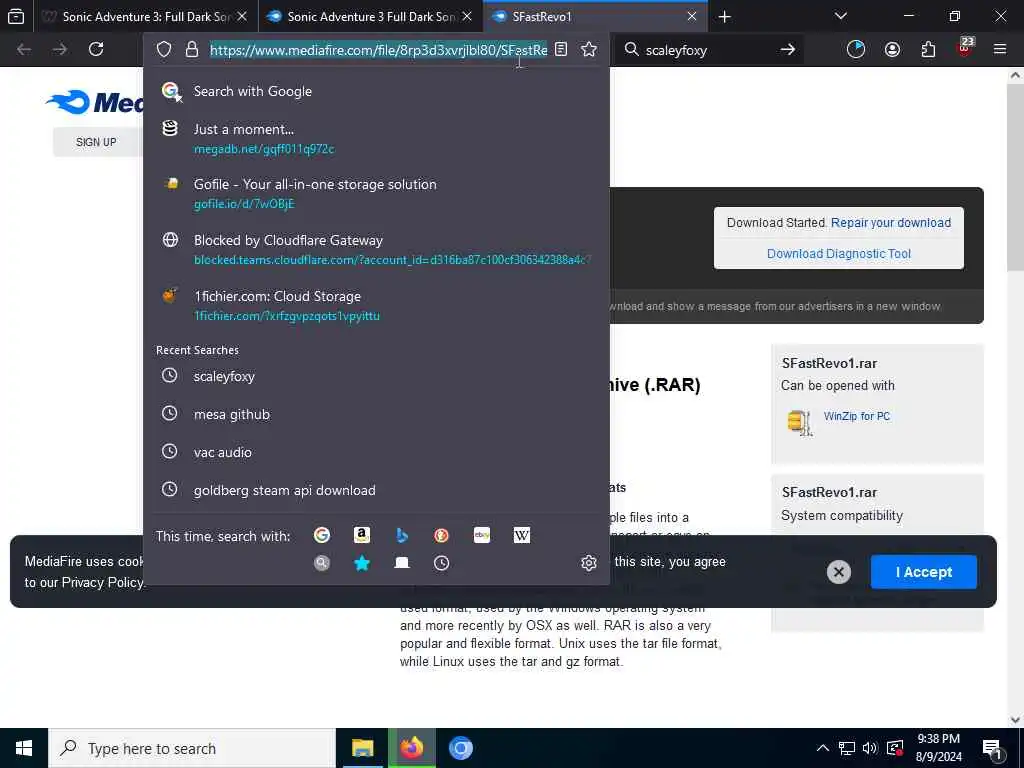
Task: Search this time with DuckDuckGo icon
Action: [x=441, y=536]
